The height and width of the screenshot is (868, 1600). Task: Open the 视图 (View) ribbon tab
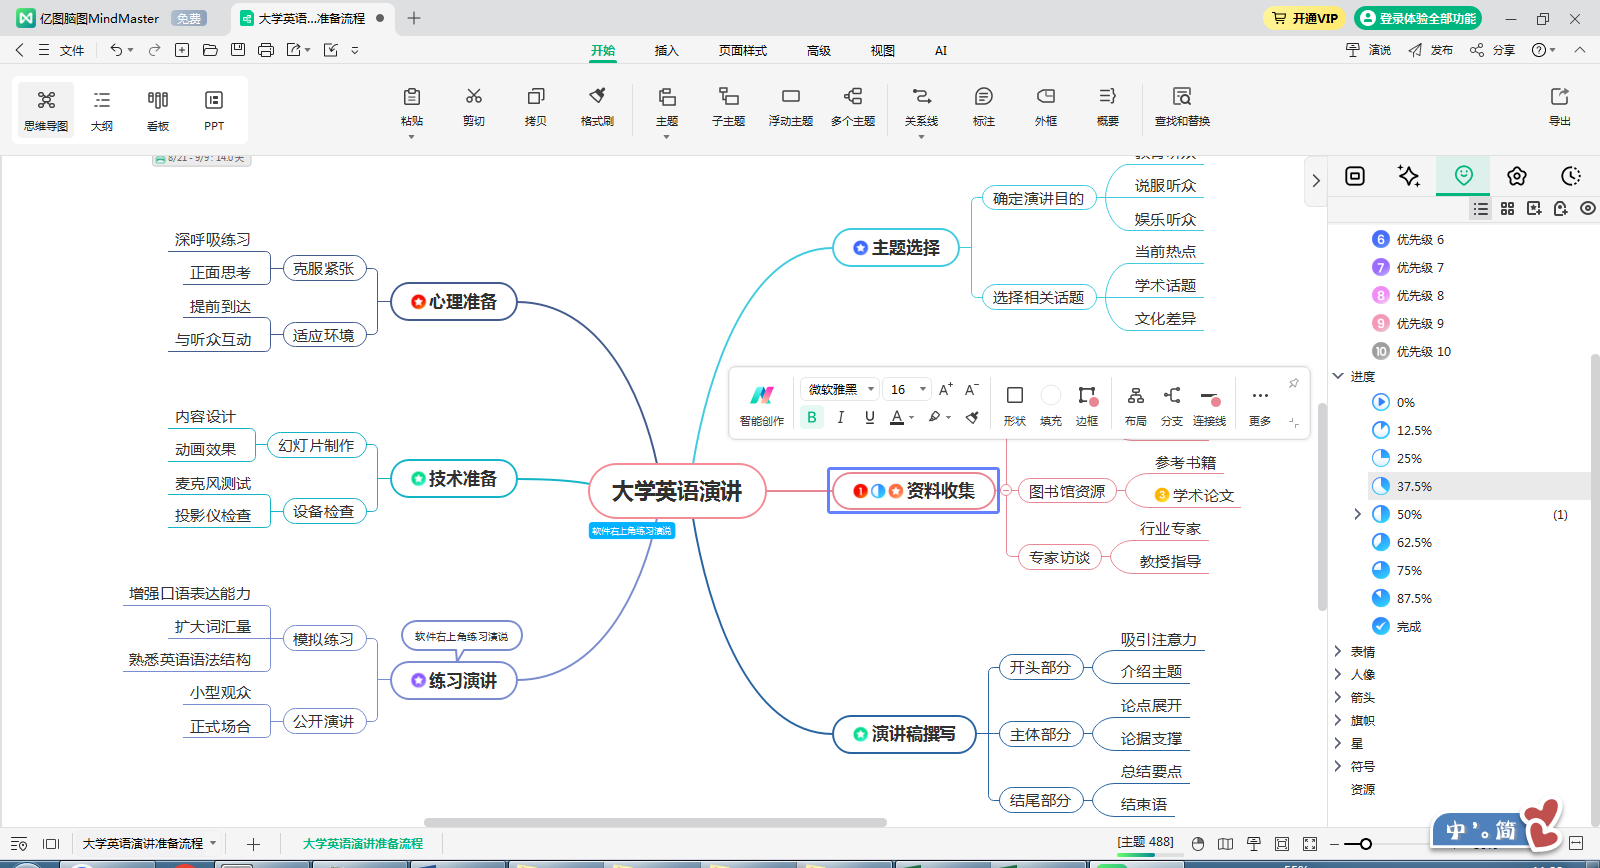pyautogui.click(x=883, y=50)
